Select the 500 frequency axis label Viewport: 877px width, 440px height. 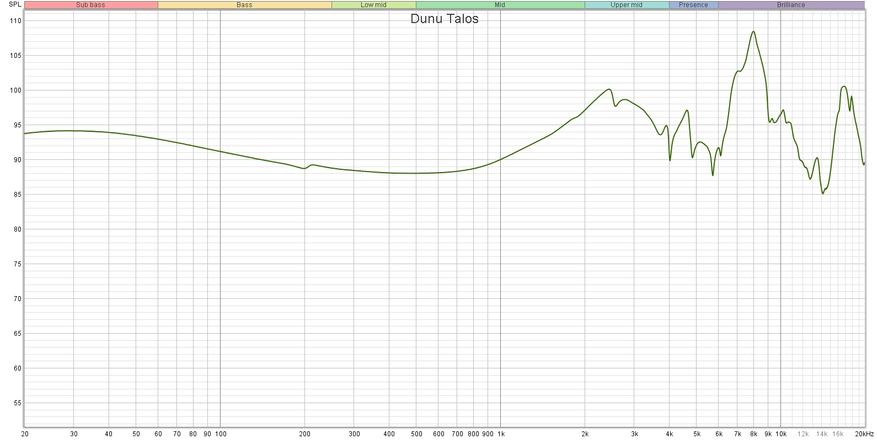tap(416, 434)
